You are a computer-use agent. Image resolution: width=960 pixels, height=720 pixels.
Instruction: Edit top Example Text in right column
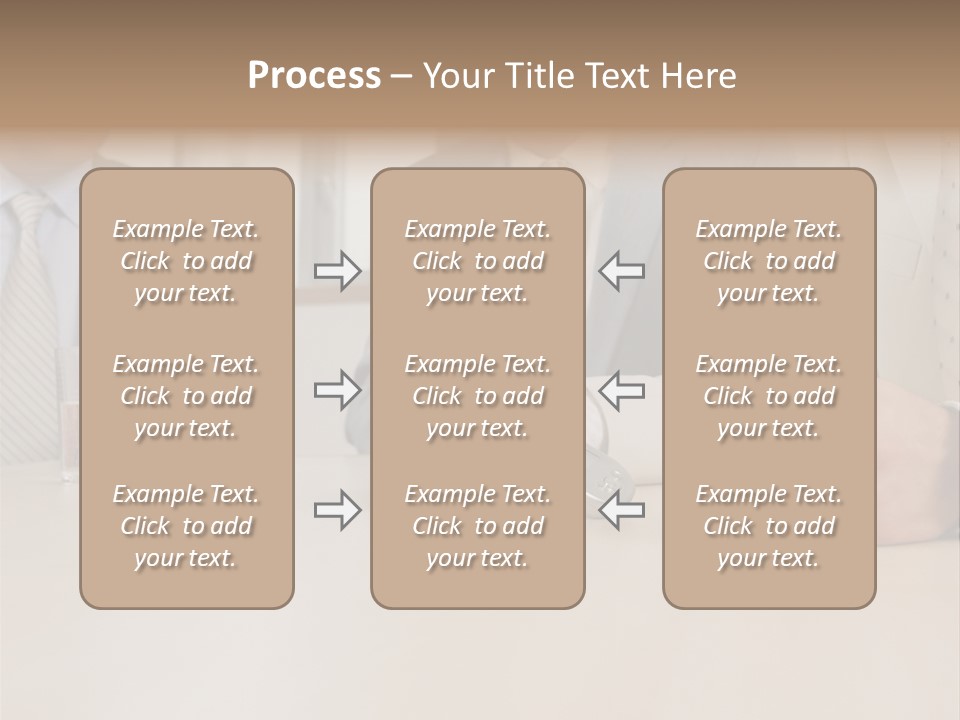click(x=769, y=261)
